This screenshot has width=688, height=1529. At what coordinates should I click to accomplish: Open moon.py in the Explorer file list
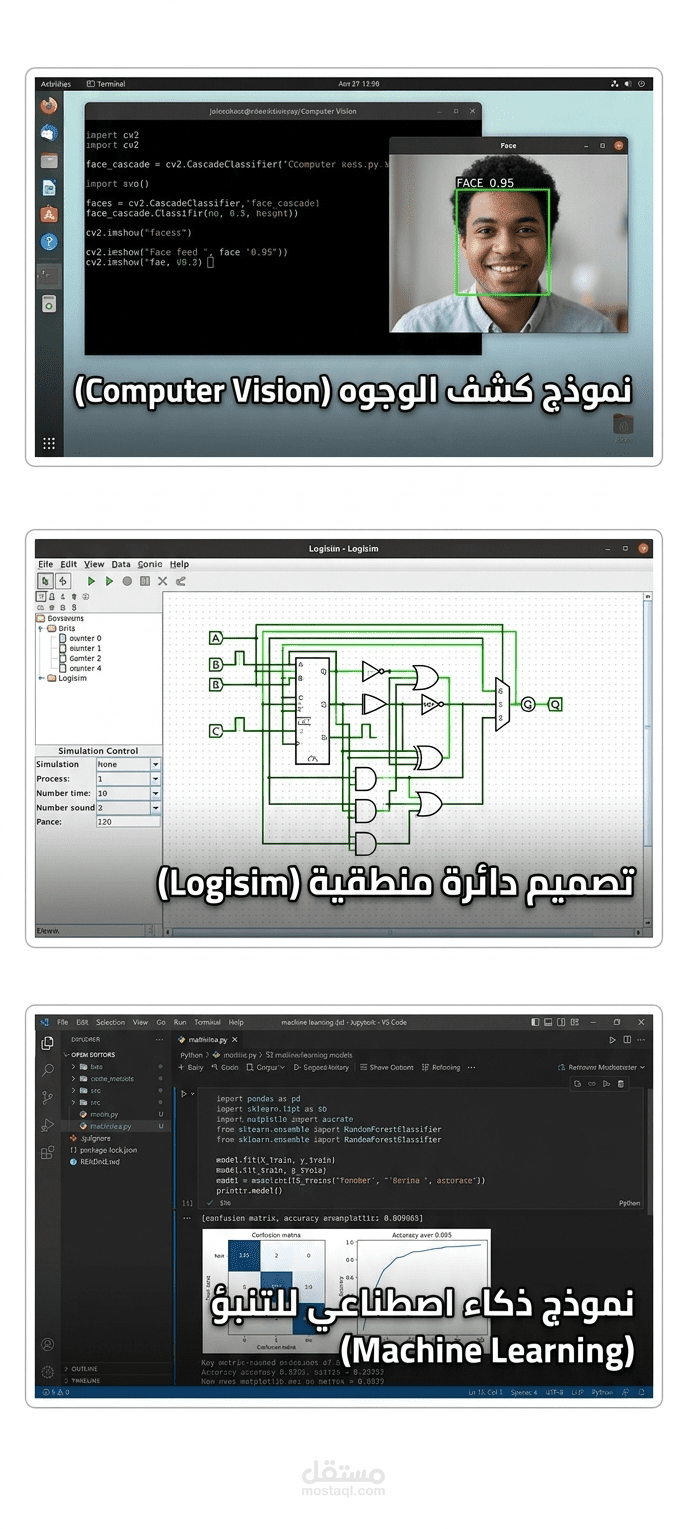[x=104, y=1114]
